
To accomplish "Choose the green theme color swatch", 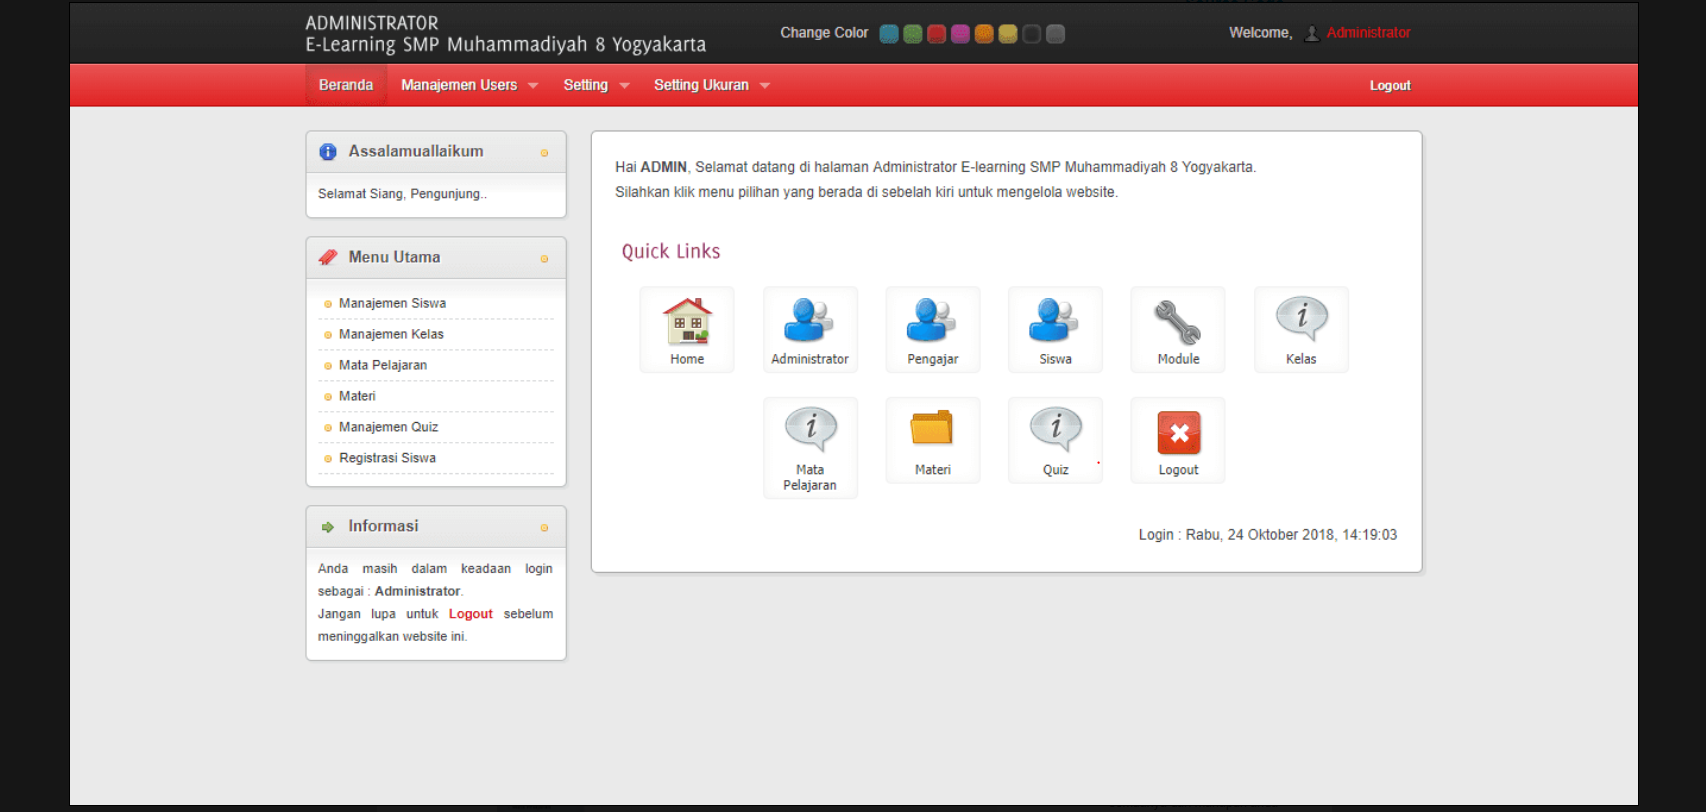I will 912,34.
